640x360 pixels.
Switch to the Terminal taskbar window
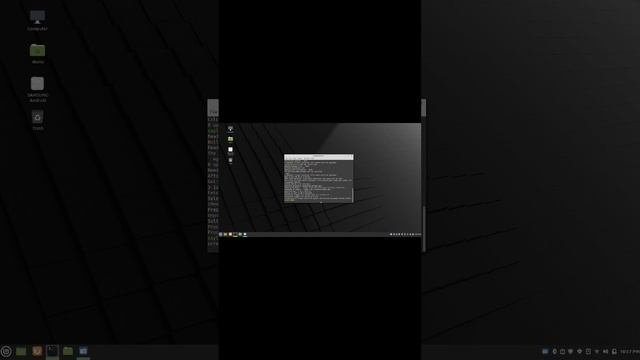coord(52,351)
